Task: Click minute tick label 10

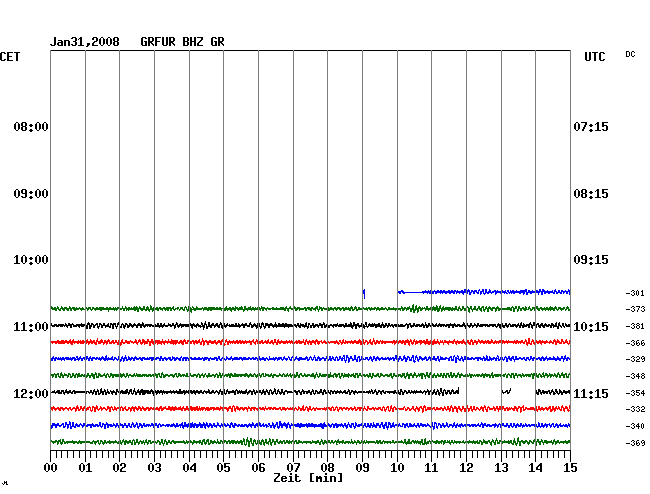Action: pos(397,468)
